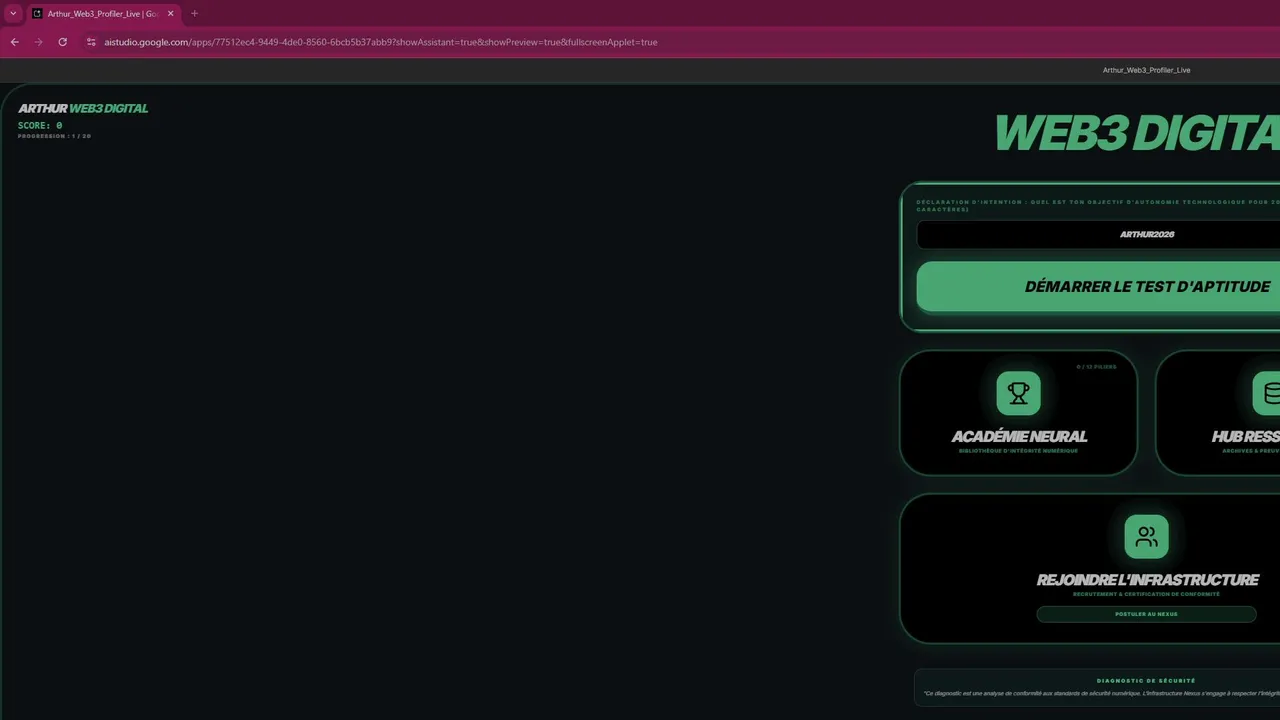
Task: Click the Rejoindre l'Infrastructure heading
Action: [x=1147, y=580]
